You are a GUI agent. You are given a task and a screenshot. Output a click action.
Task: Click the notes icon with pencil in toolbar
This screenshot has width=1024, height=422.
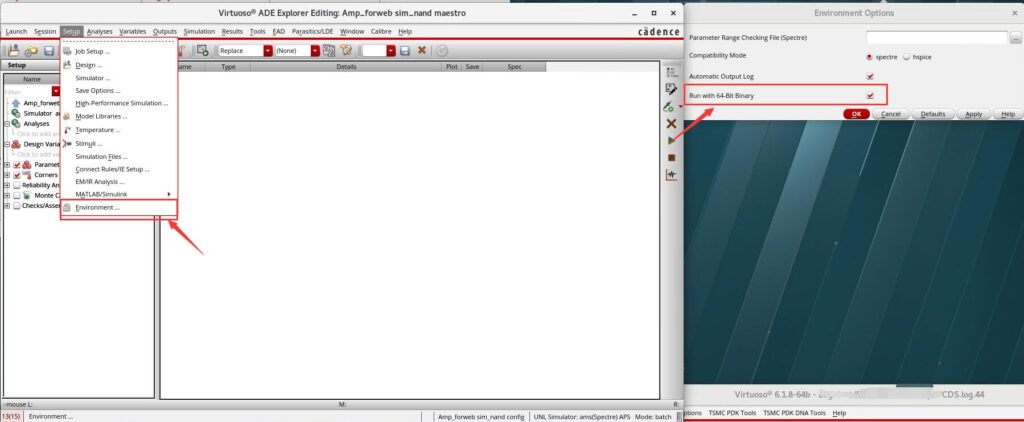point(346,50)
